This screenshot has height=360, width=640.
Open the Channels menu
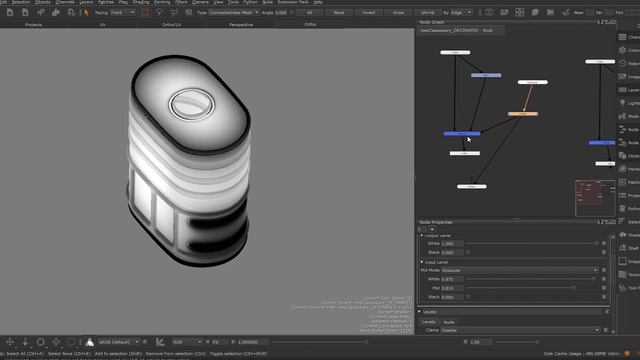pos(65,2)
